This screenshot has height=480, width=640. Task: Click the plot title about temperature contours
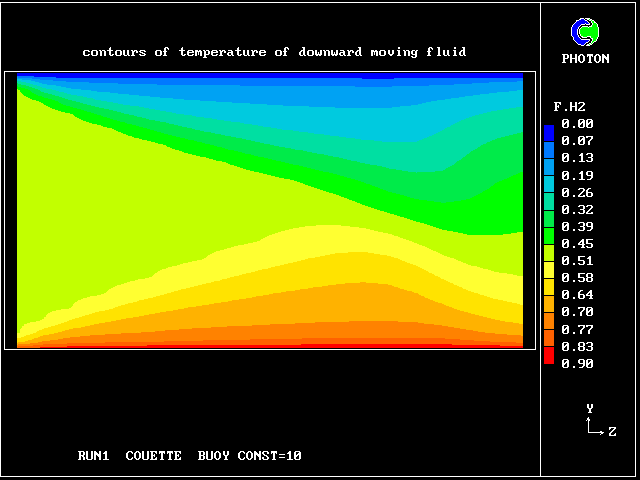(x=274, y=52)
